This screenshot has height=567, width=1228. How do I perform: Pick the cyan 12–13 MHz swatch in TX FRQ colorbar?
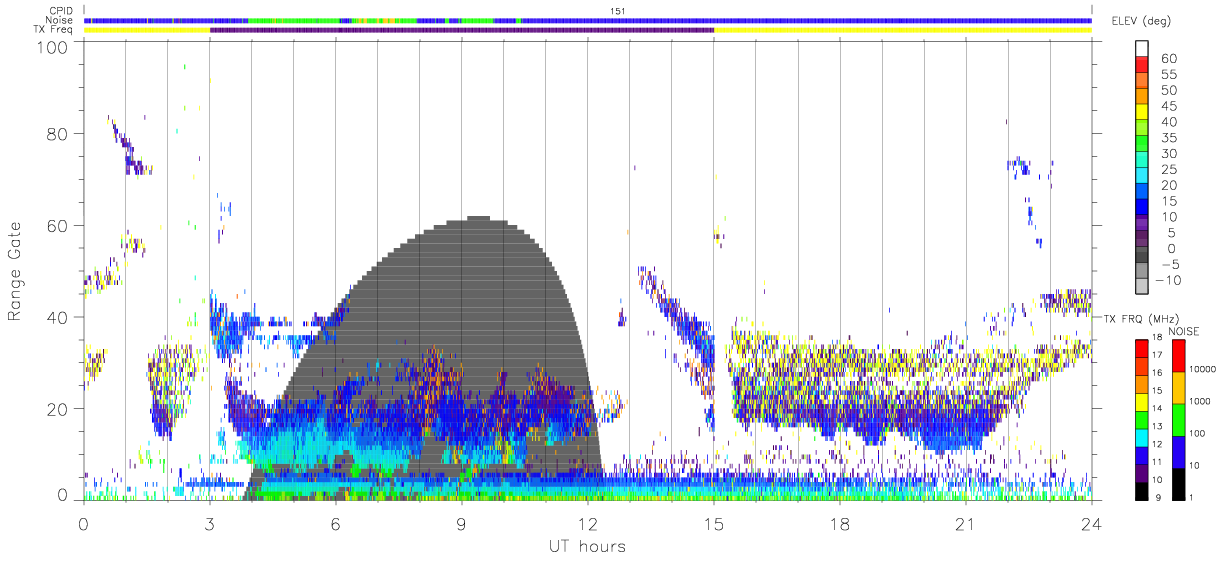1142,436
